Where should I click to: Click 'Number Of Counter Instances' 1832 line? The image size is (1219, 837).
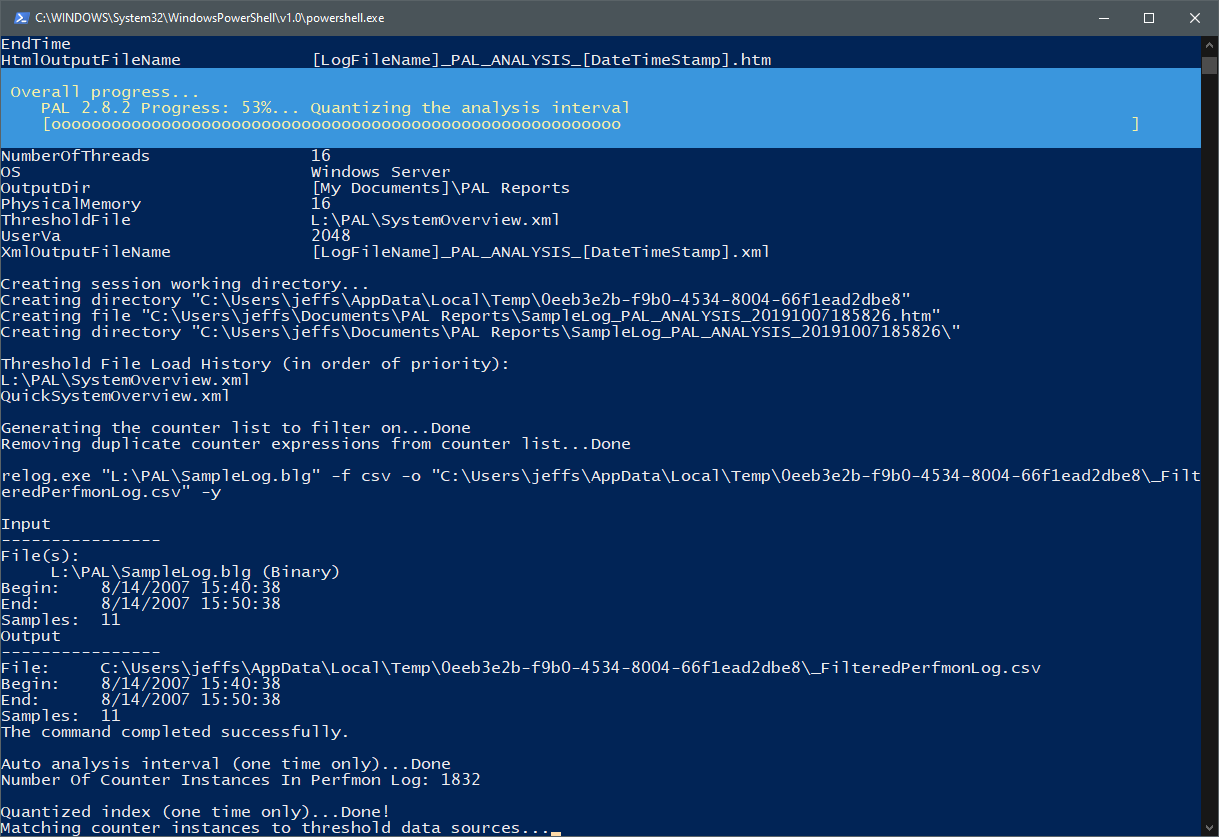tap(241, 780)
